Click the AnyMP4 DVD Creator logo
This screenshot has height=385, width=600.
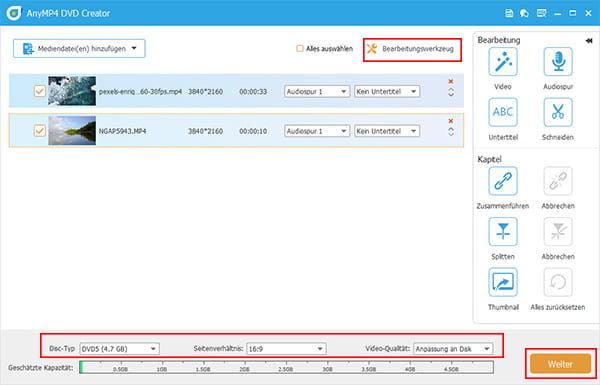coord(14,13)
